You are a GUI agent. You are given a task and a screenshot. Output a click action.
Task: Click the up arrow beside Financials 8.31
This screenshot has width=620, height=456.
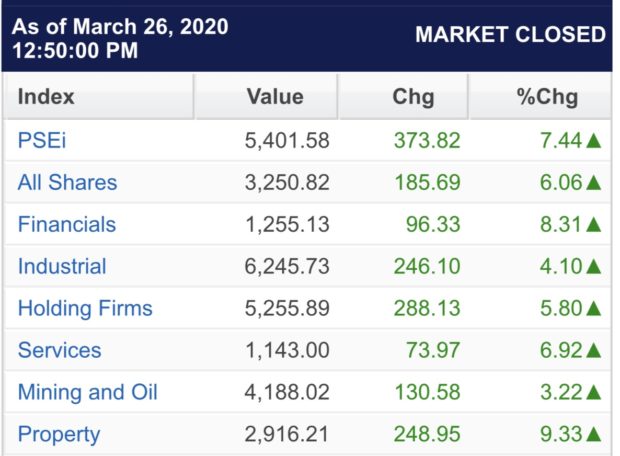click(594, 225)
